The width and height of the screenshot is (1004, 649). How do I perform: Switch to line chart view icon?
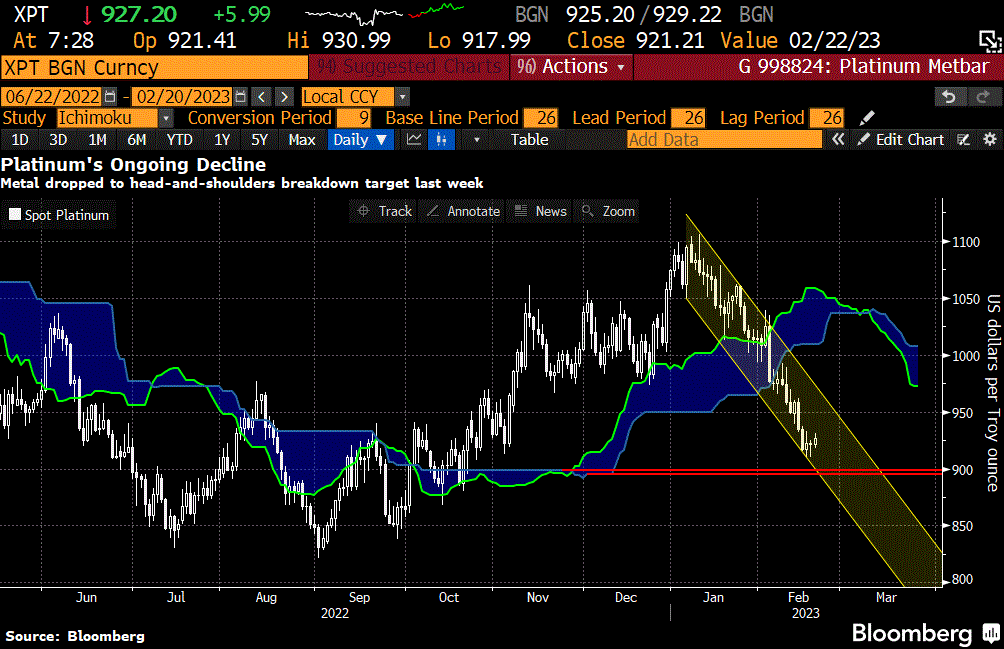coord(414,140)
